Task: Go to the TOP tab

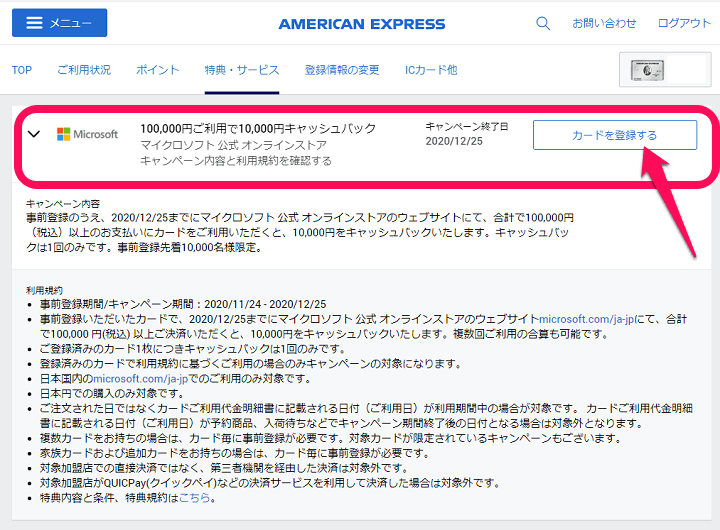Action: click(22, 70)
